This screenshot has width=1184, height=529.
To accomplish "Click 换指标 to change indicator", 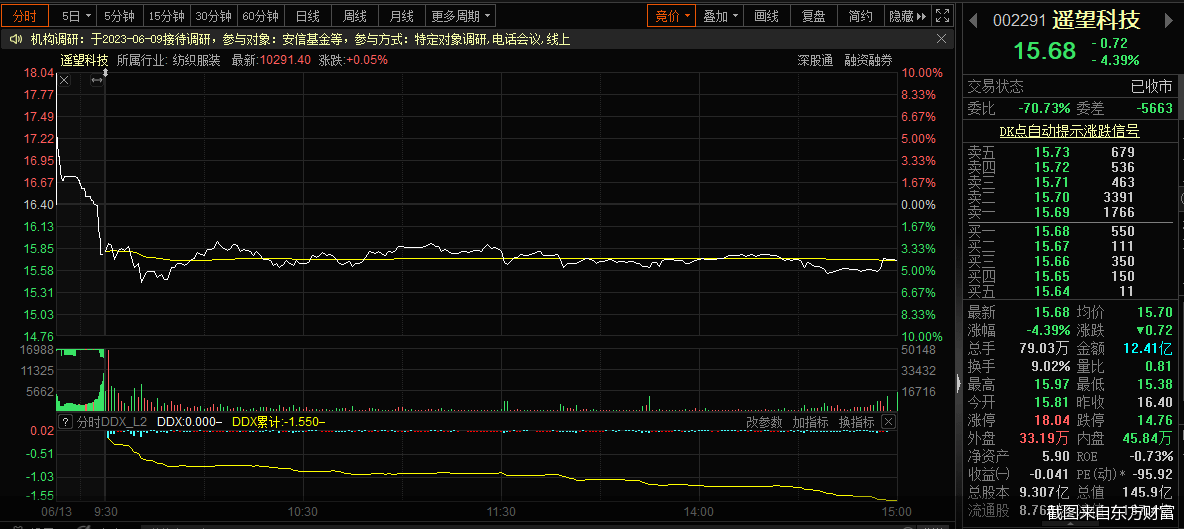I will pos(856,422).
